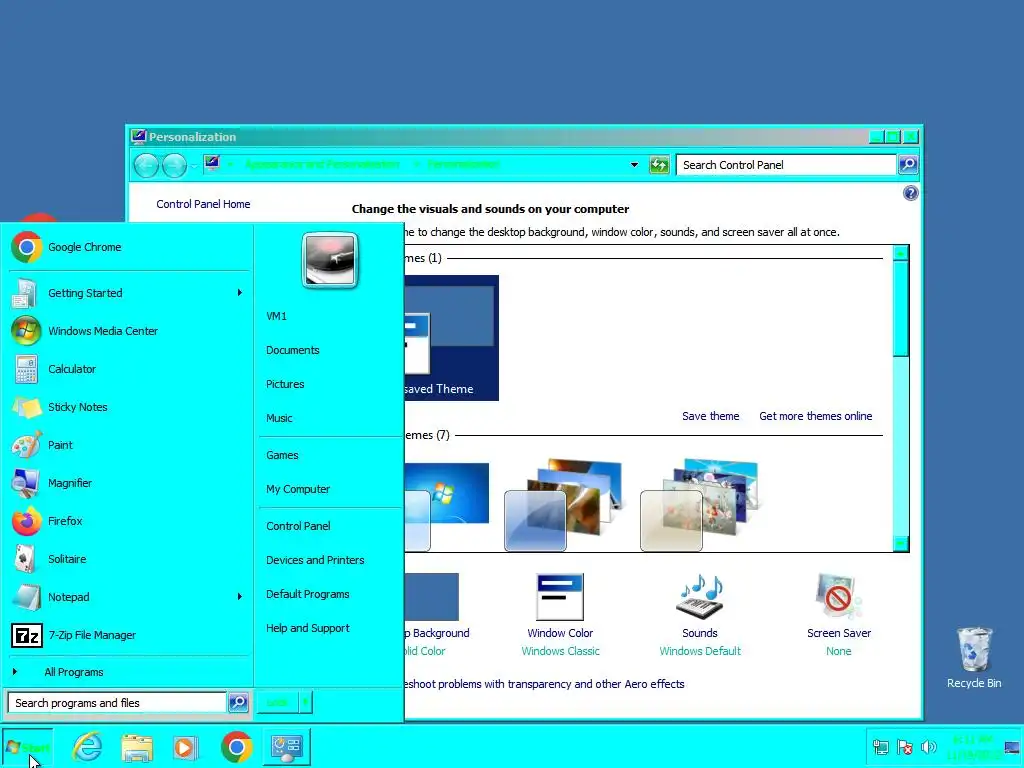Click the refresh button beside address bar
This screenshot has height=768, width=1024.
pyautogui.click(x=659, y=165)
